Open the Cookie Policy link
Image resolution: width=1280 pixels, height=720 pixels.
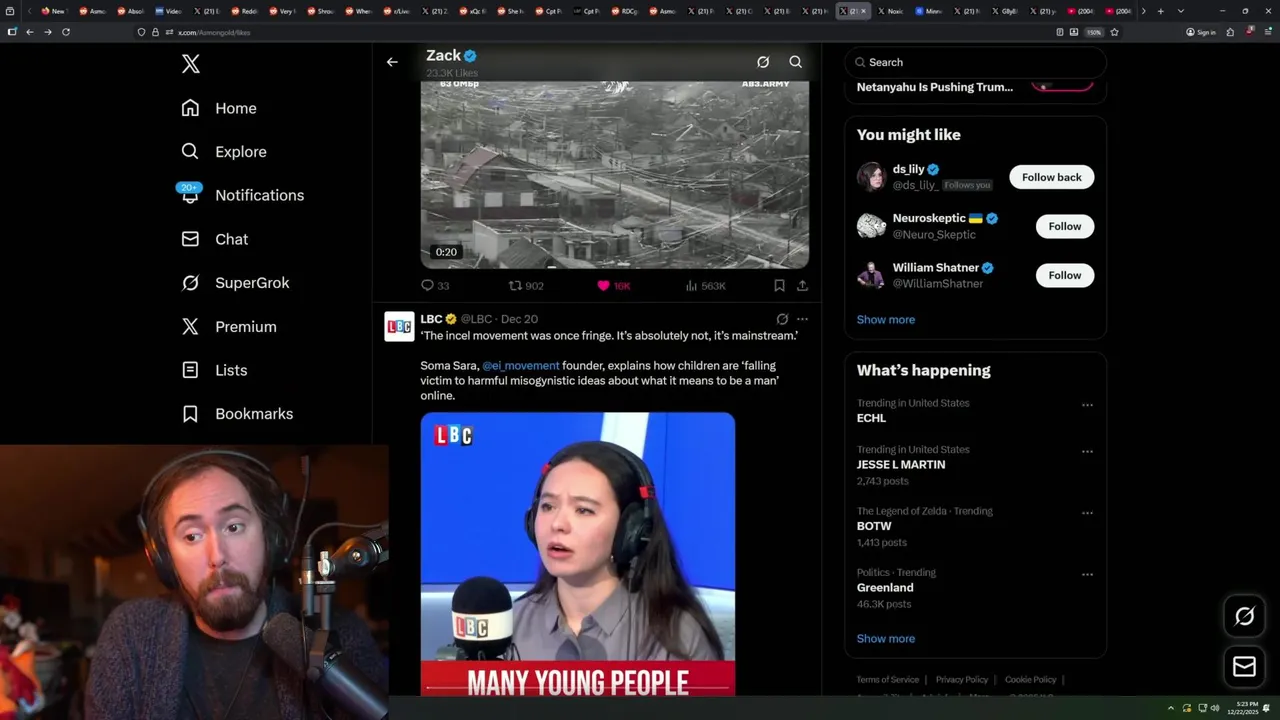click(1030, 680)
